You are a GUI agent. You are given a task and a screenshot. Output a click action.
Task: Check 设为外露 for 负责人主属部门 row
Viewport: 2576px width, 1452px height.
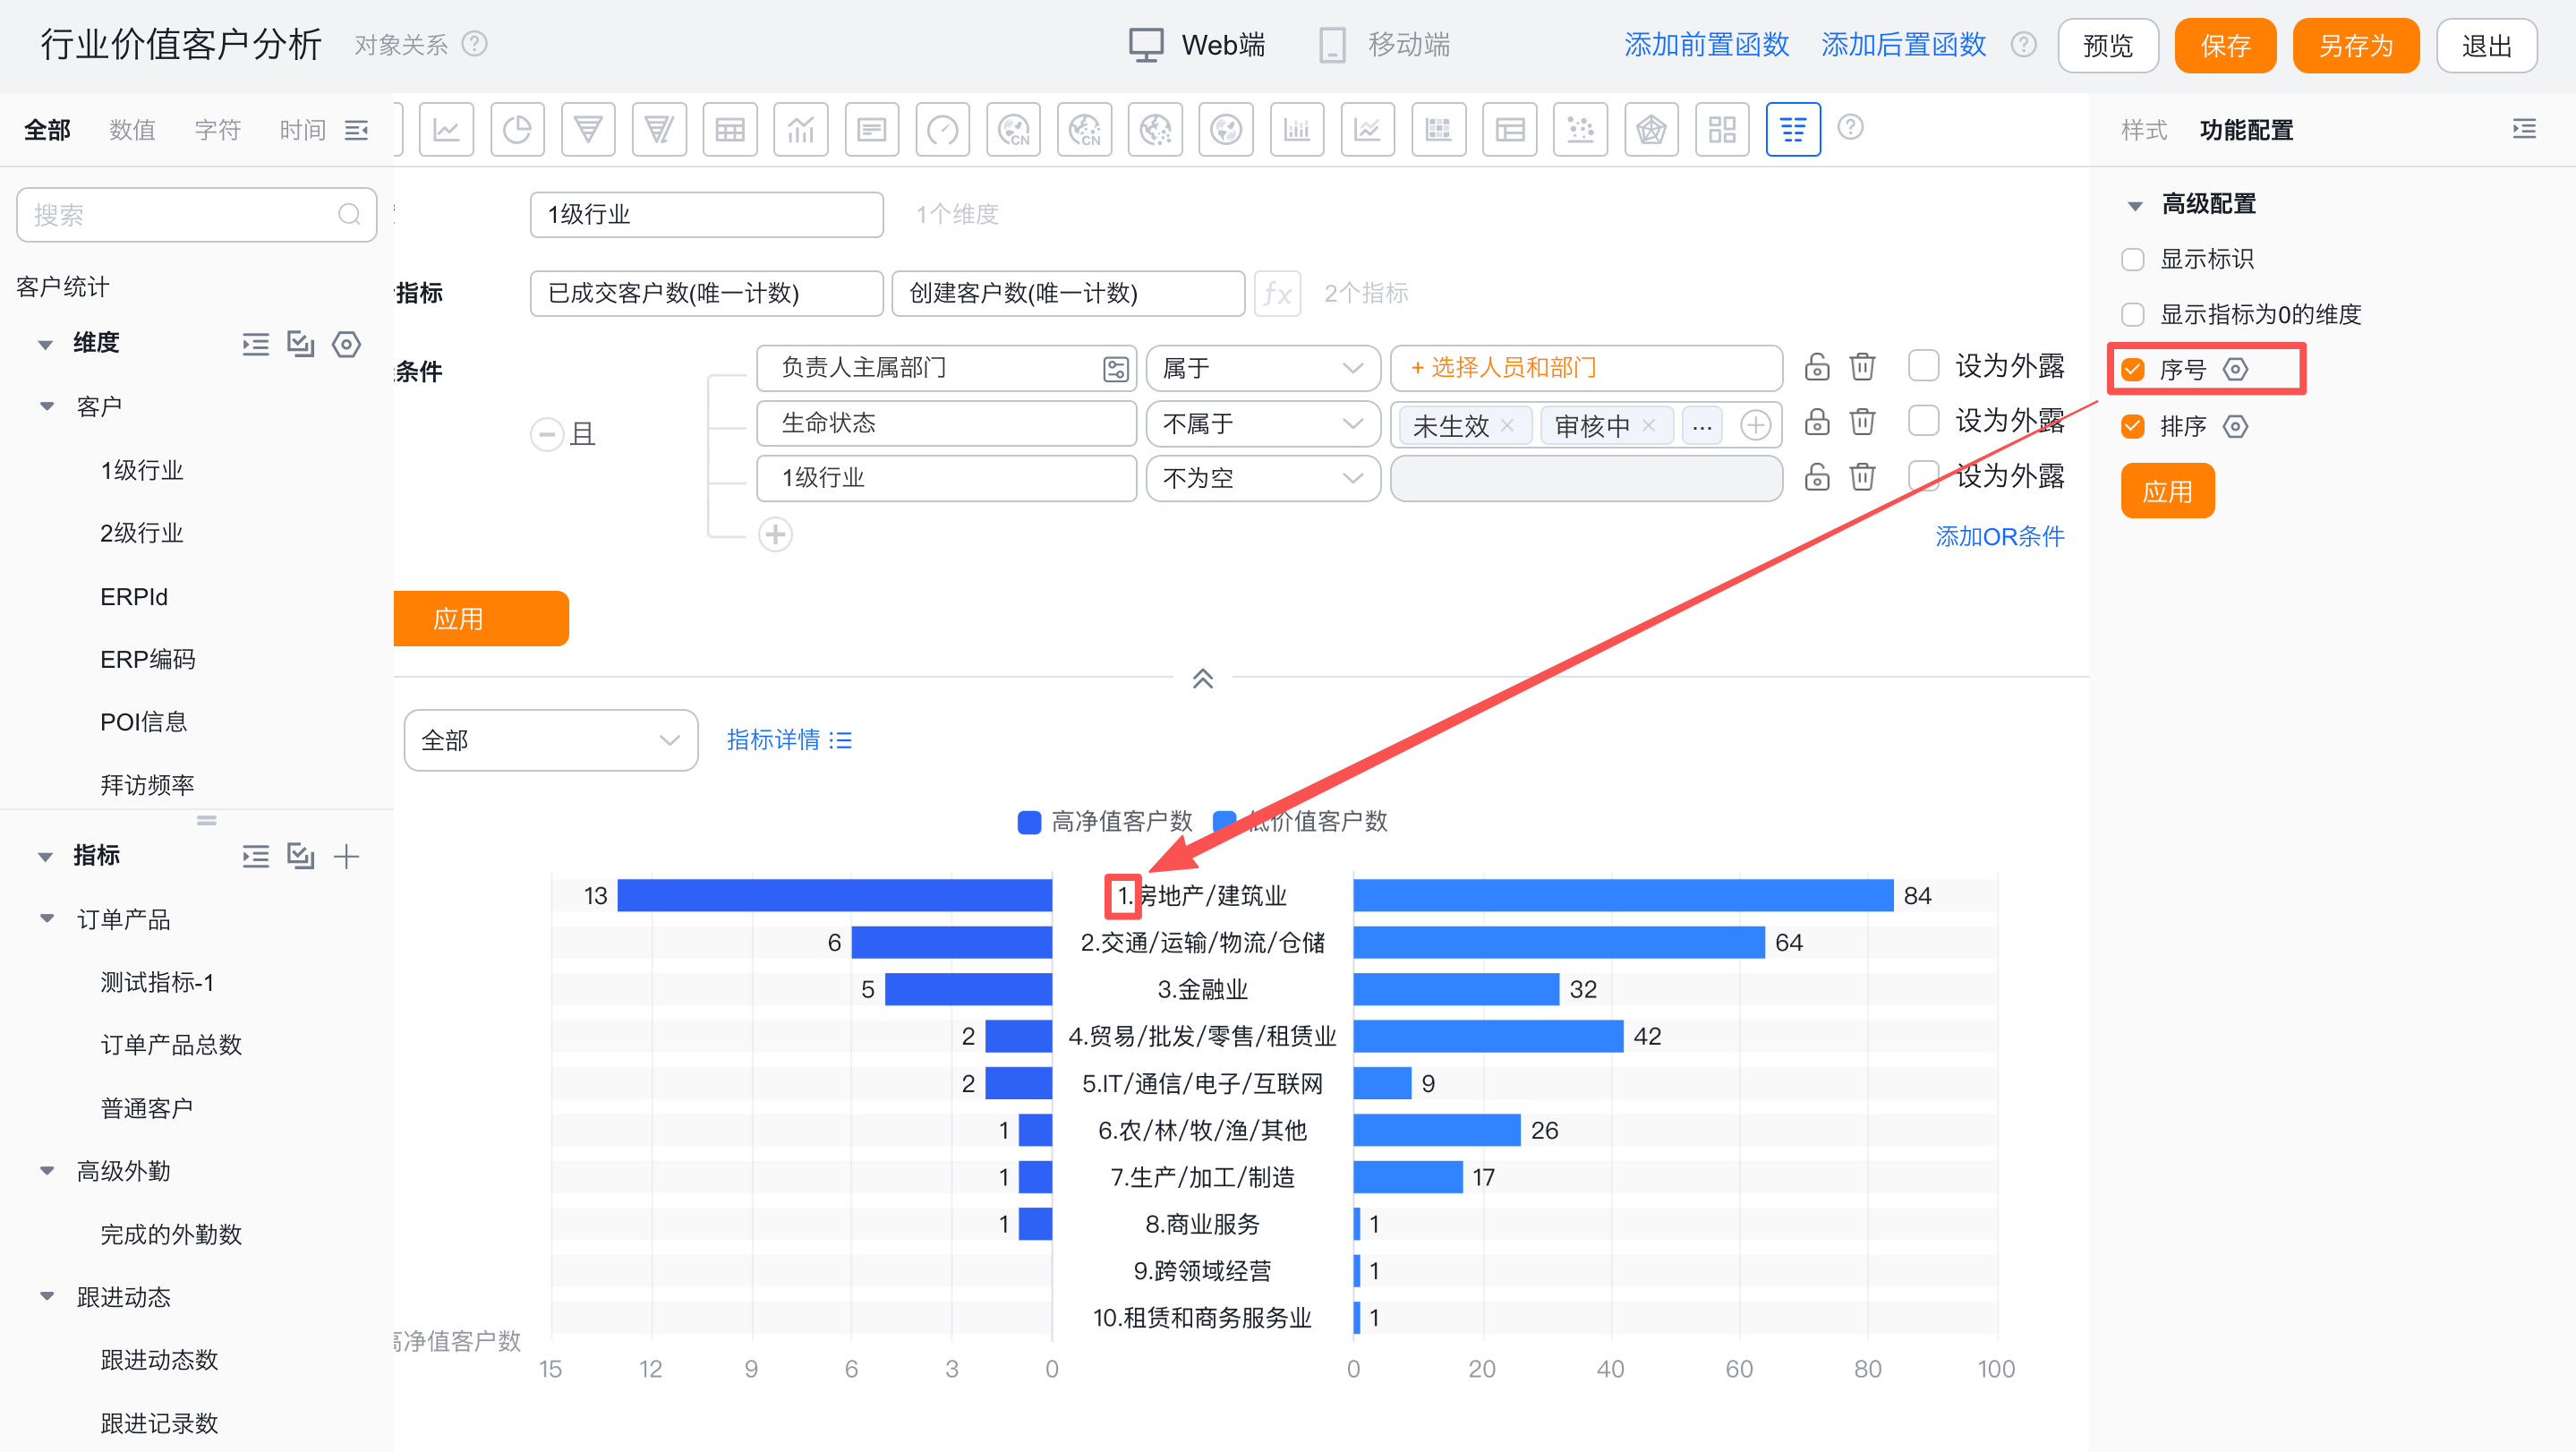[1923, 367]
